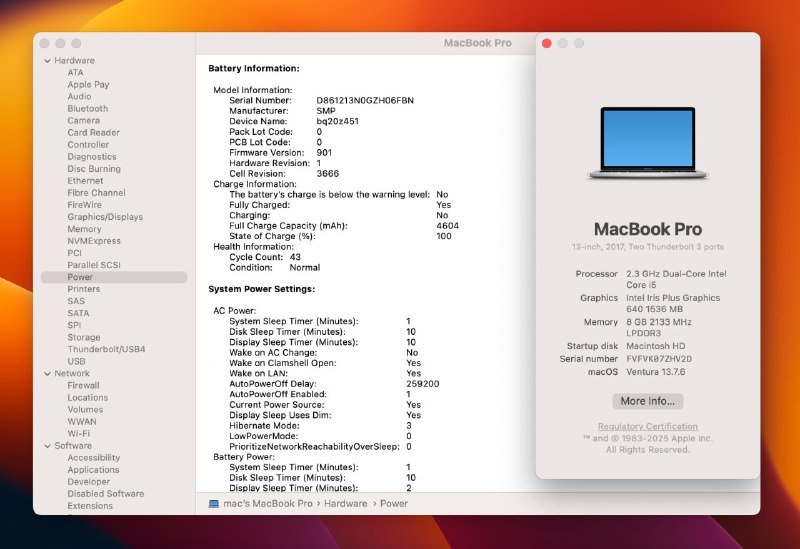800x549 pixels.
Task: Select Memory in the sidebar
Action: pyautogui.click(x=84, y=229)
